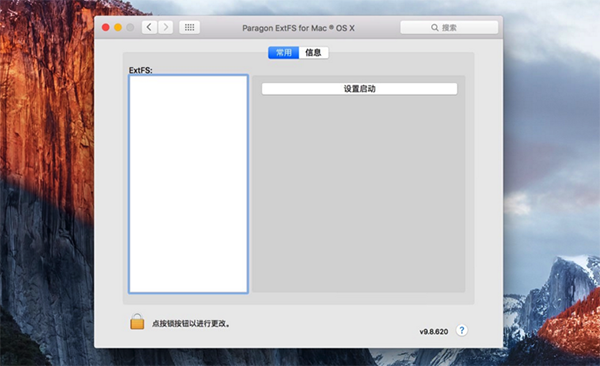This screenshot has height=366, width=600.
Task: Click the magnifier icon in search field
Action: [x=435, y=28]
